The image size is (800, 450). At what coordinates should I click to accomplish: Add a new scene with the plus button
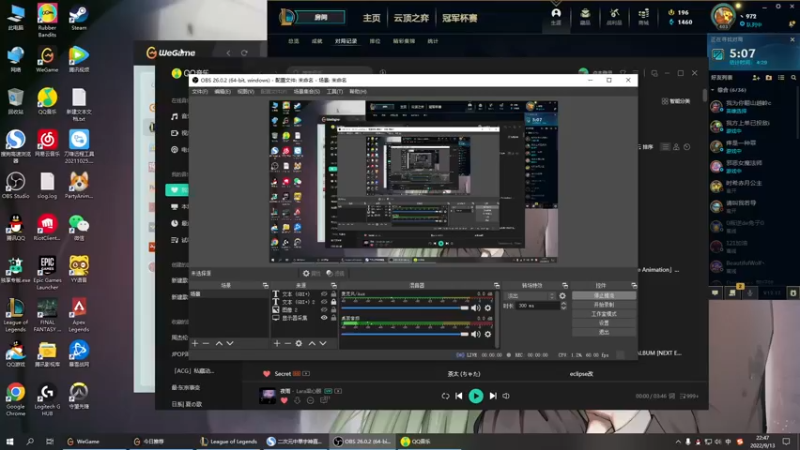tap(195, 343)
